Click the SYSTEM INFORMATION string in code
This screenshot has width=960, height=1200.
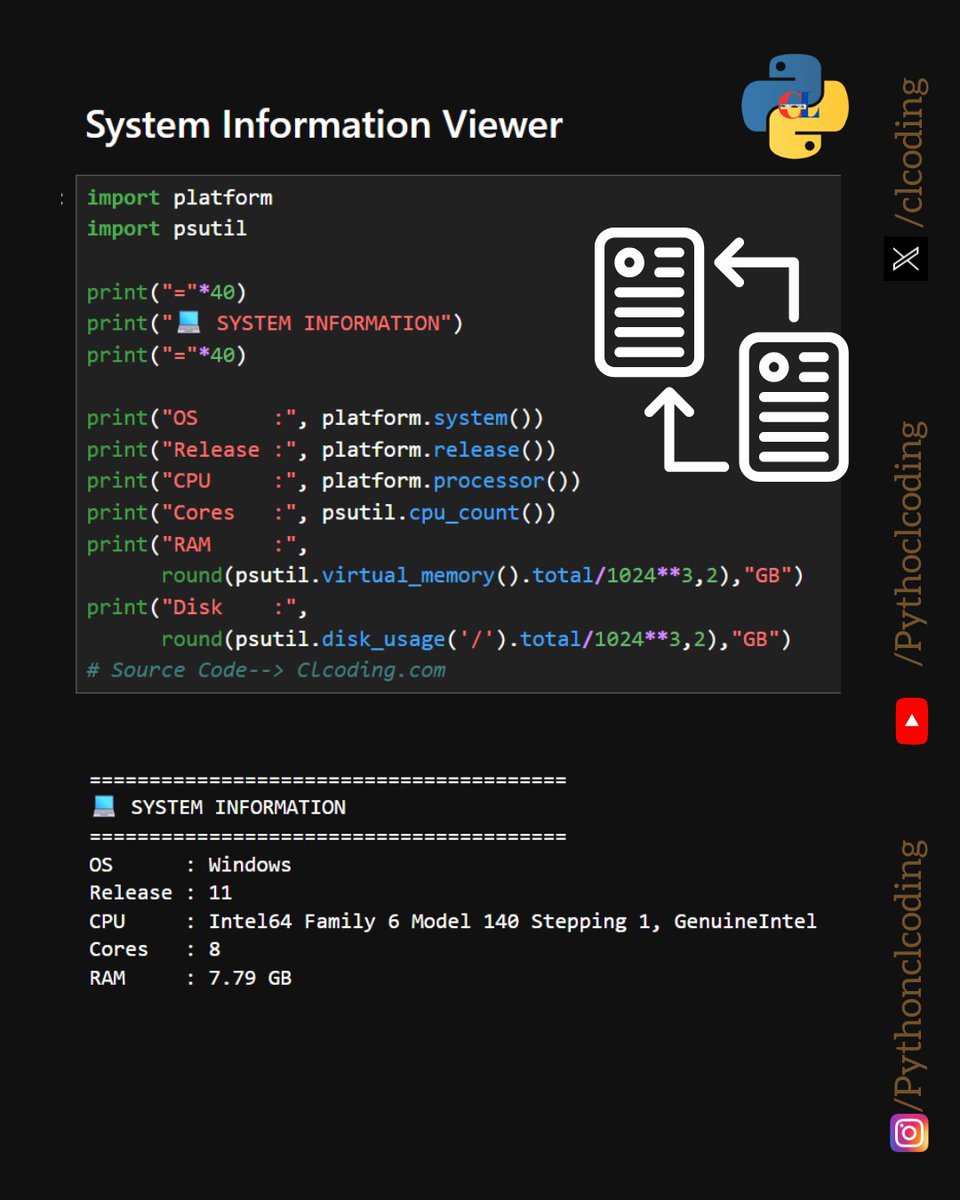(328, 323)
